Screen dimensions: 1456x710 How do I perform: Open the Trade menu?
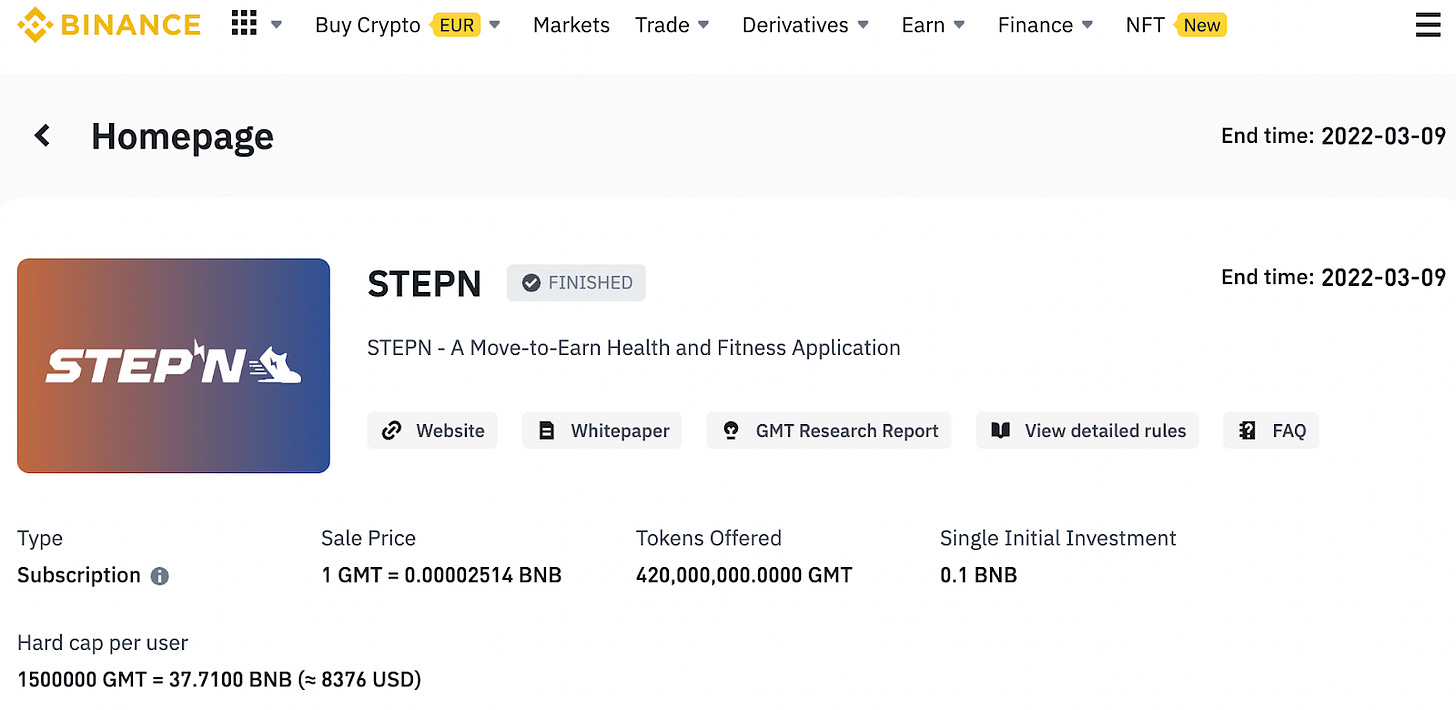[x=662, y=25]
